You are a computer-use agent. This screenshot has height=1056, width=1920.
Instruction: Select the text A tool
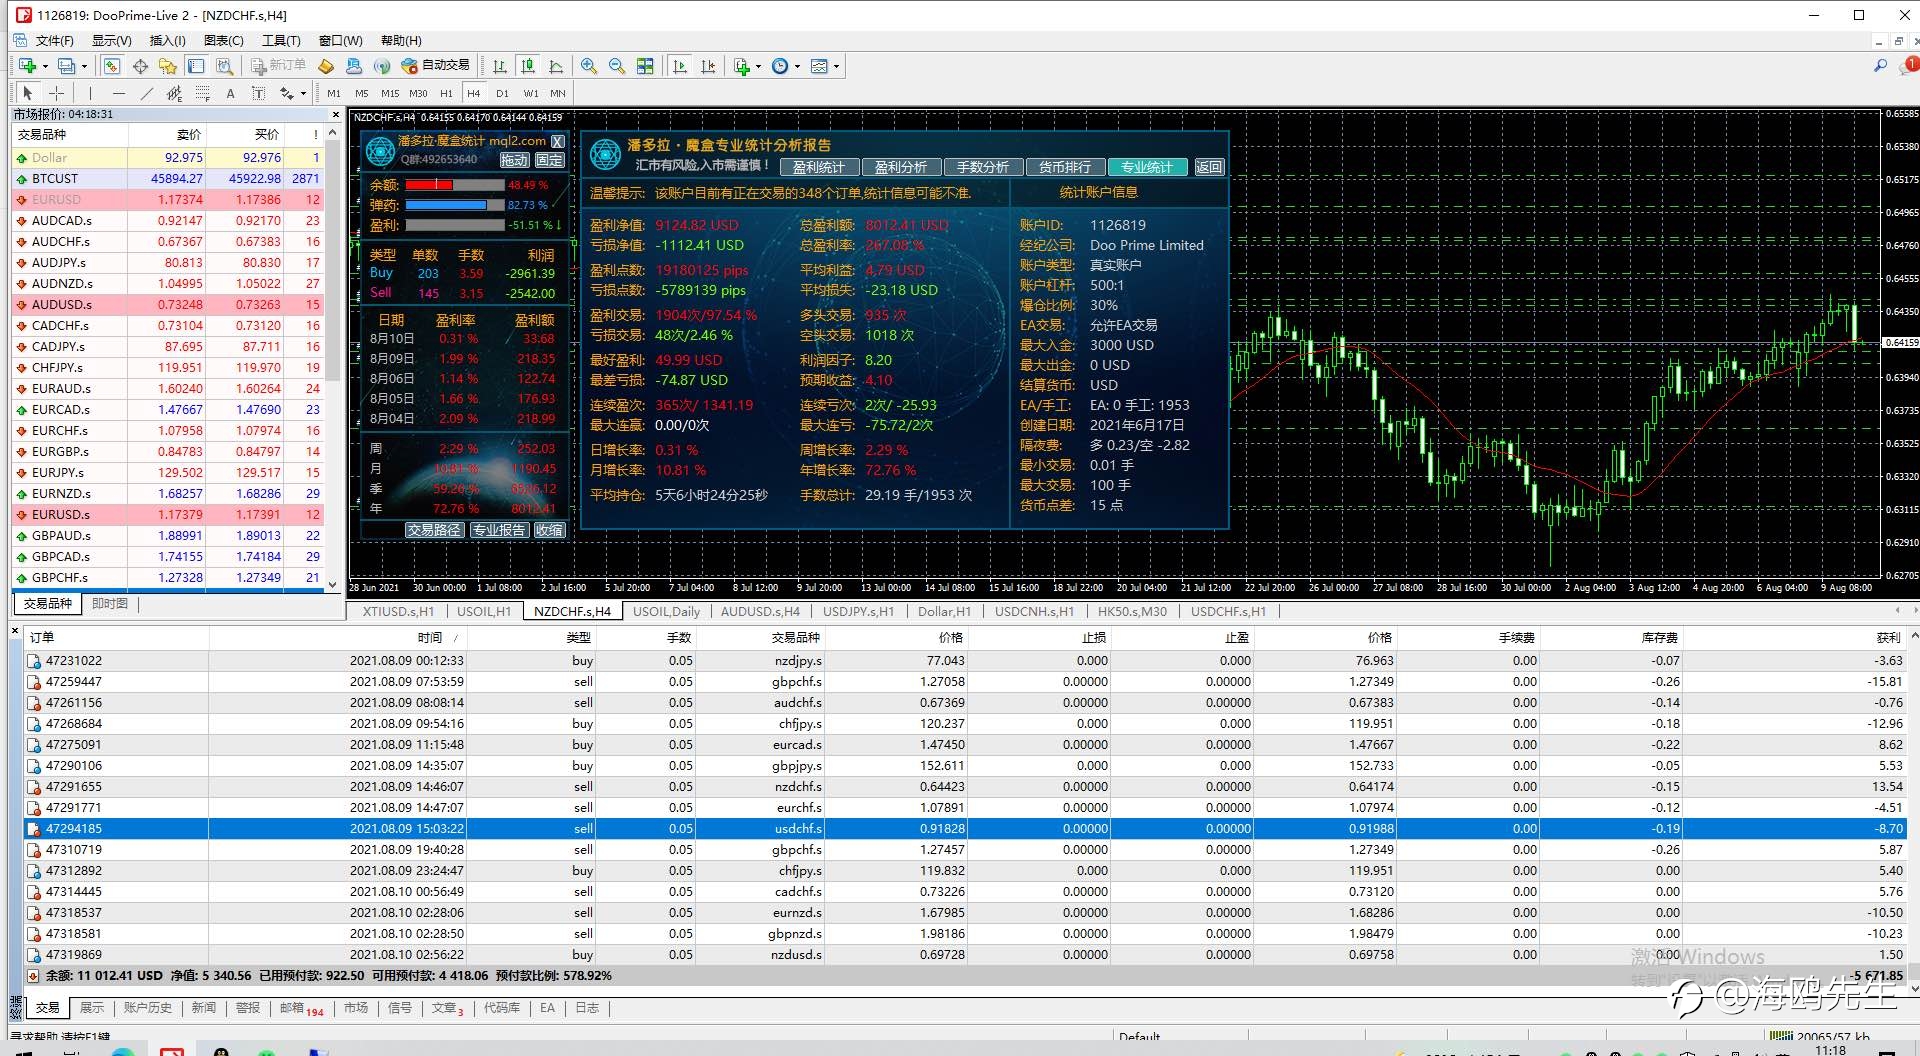click(230, 93)
